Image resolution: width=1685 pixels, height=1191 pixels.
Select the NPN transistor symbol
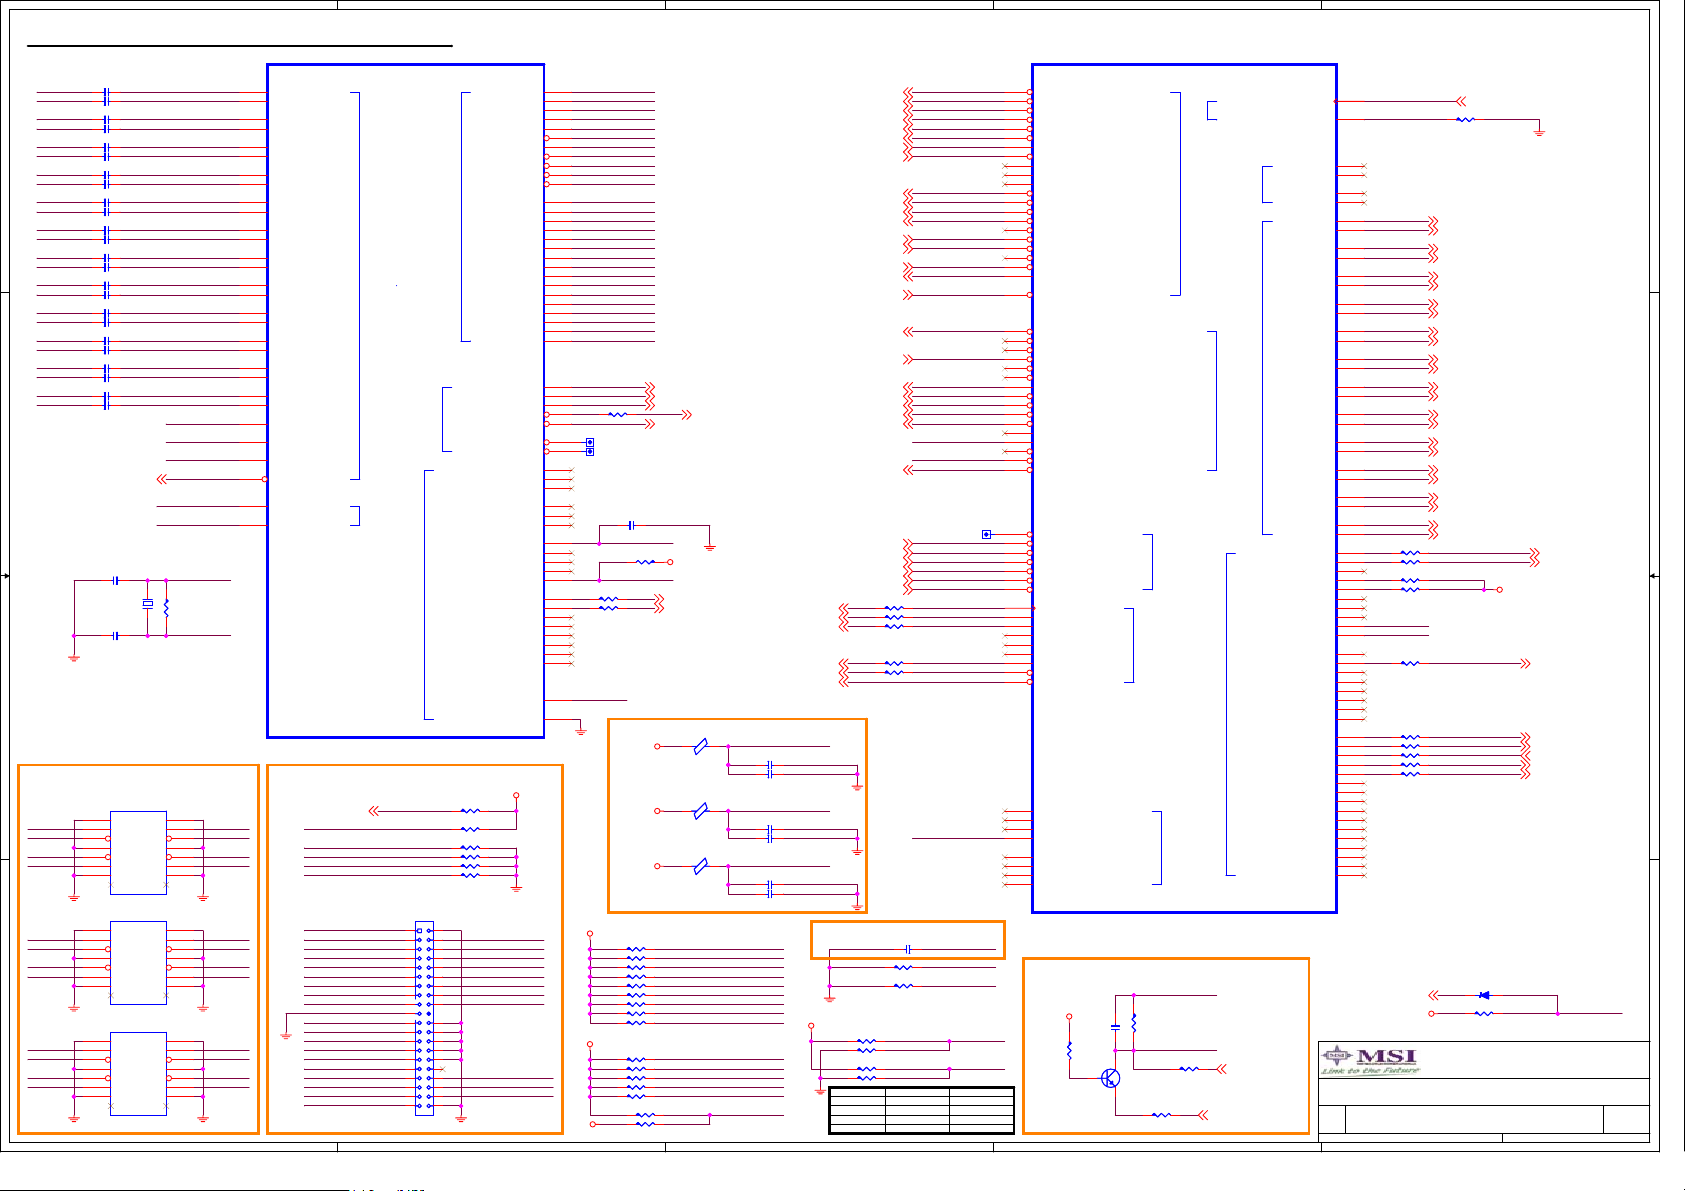1110,1078
